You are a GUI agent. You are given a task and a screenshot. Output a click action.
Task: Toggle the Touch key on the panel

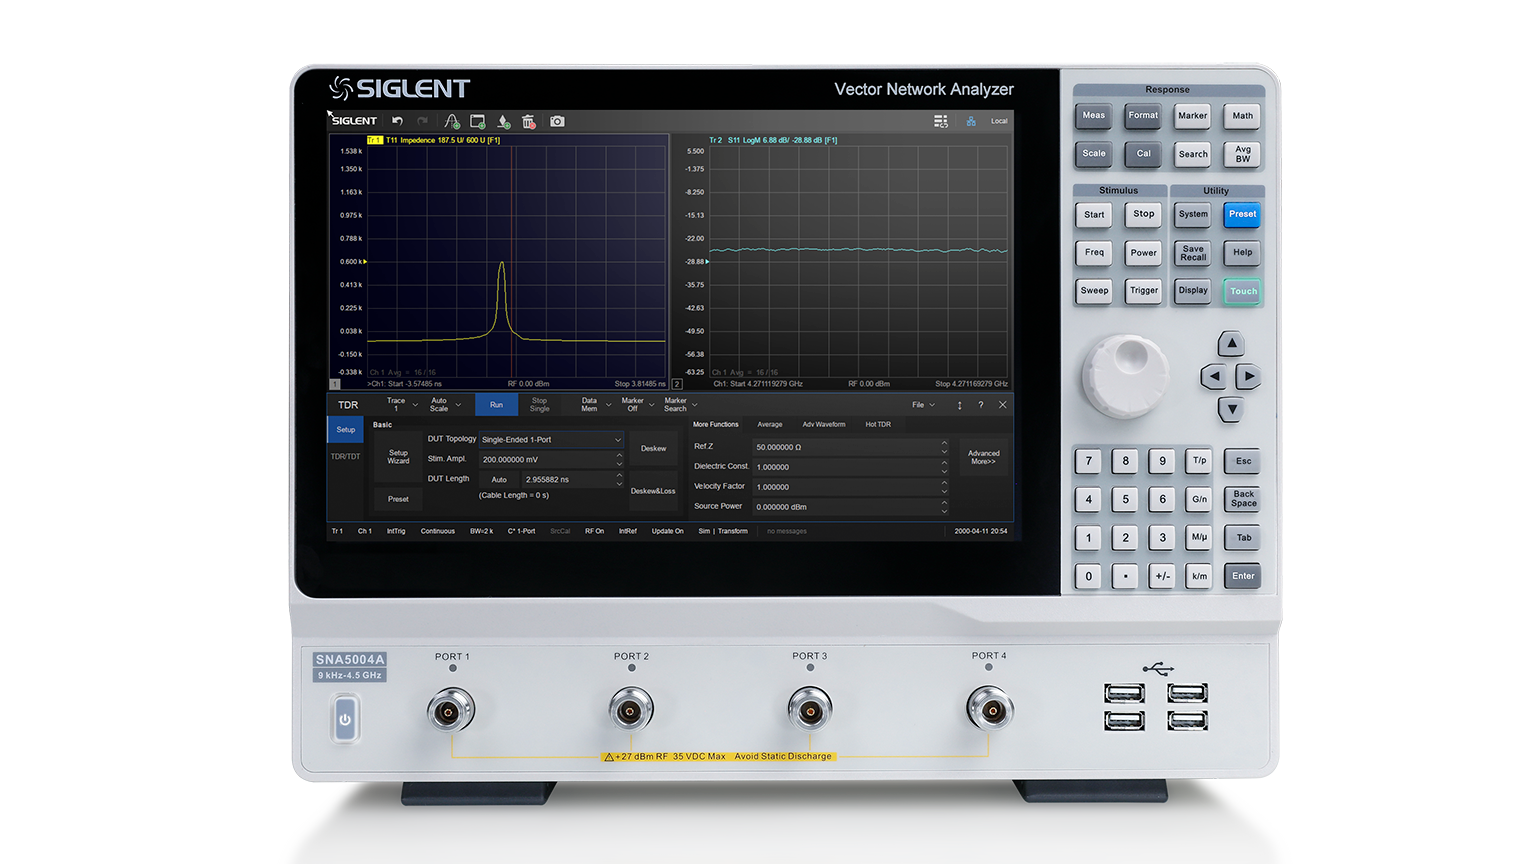click(x=1243, y=291)
